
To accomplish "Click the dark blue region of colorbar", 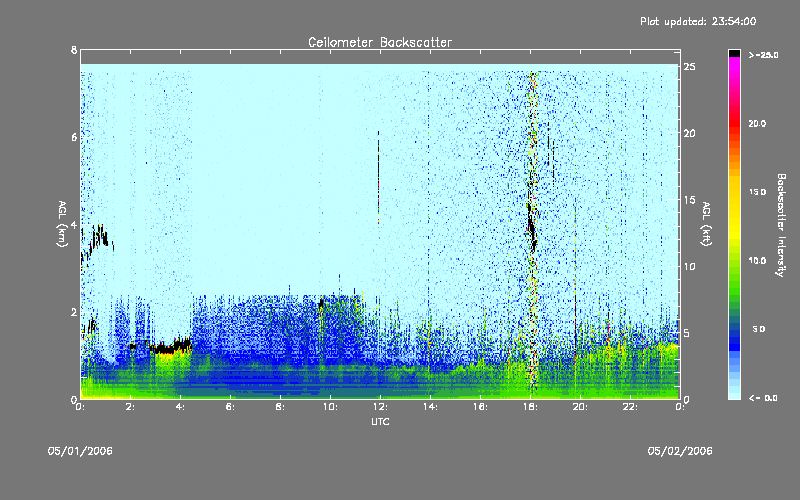I will 734,339.
